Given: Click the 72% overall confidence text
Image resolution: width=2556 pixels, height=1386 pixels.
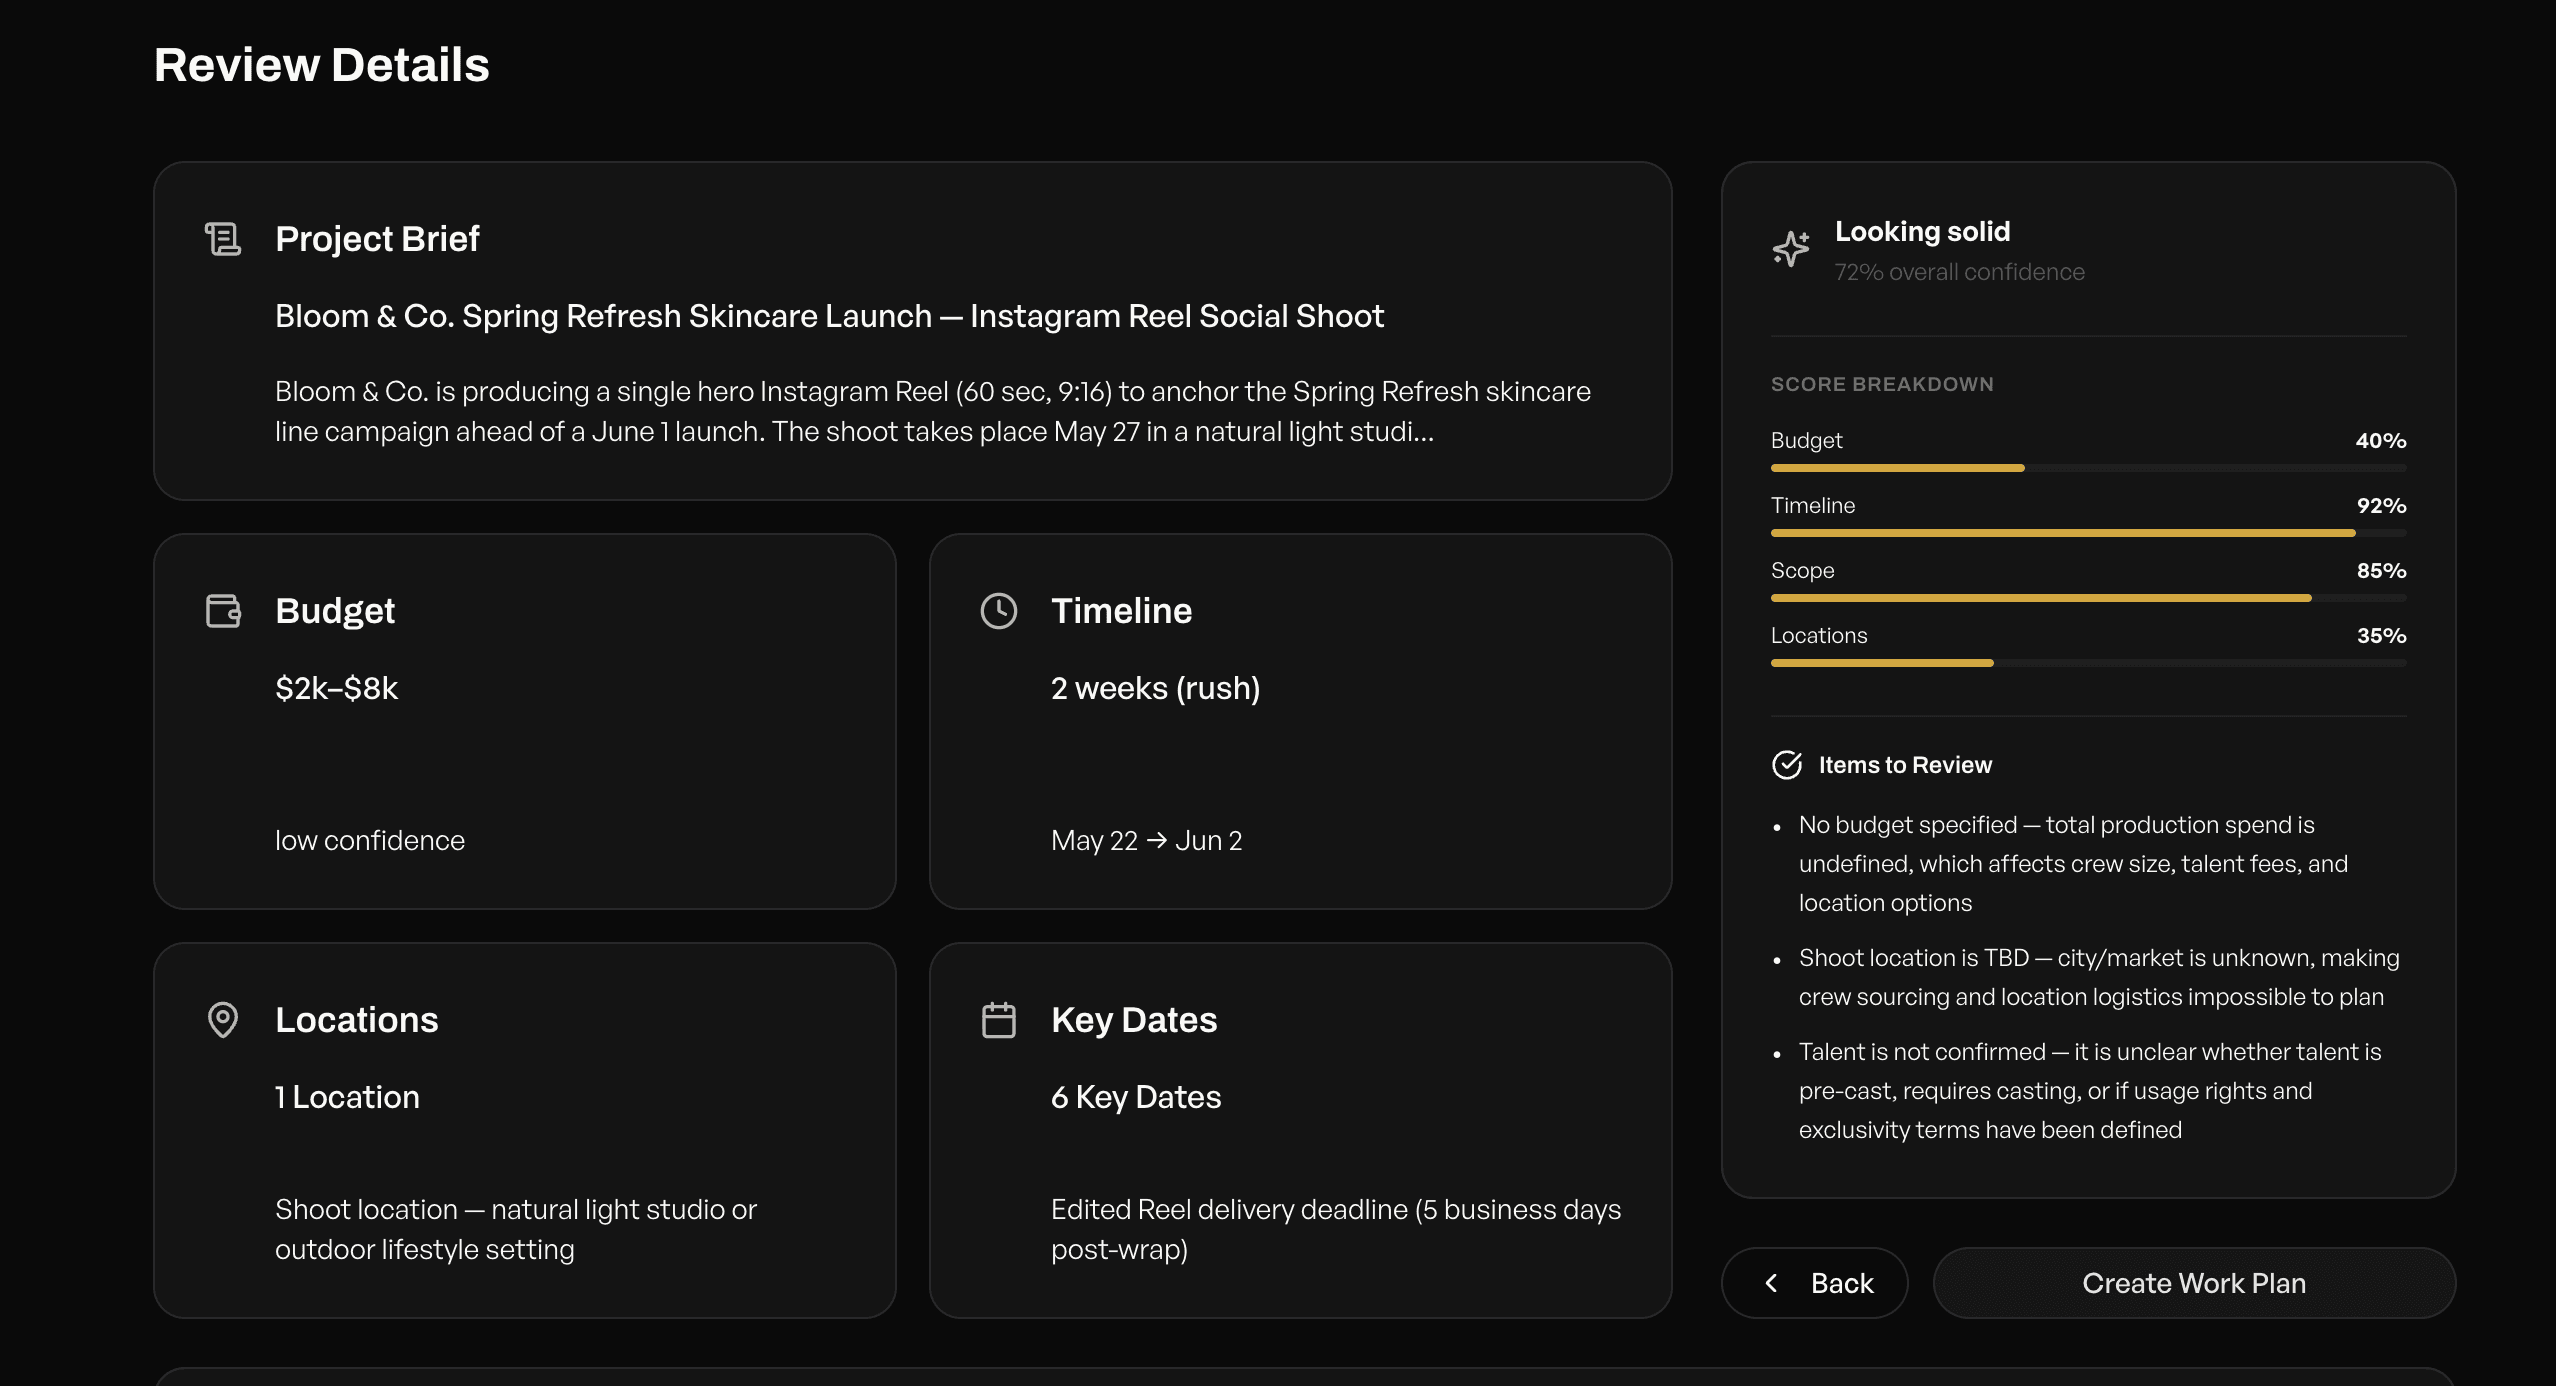Looking at the screenshot, I should coord(1959,272).
